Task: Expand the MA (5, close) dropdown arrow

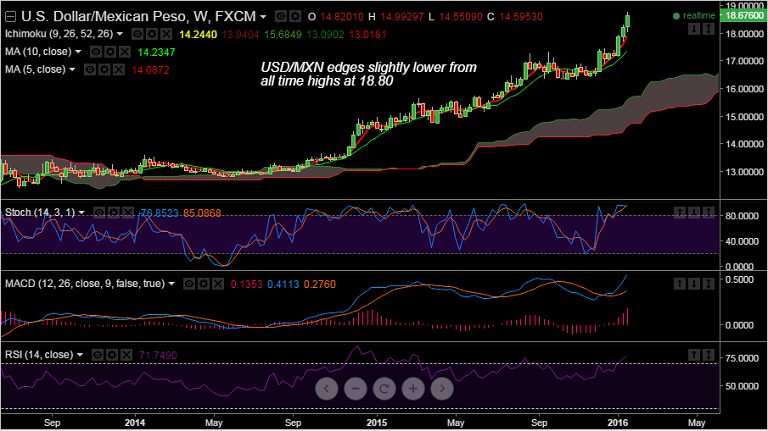Action: click(x=72, y=70)
